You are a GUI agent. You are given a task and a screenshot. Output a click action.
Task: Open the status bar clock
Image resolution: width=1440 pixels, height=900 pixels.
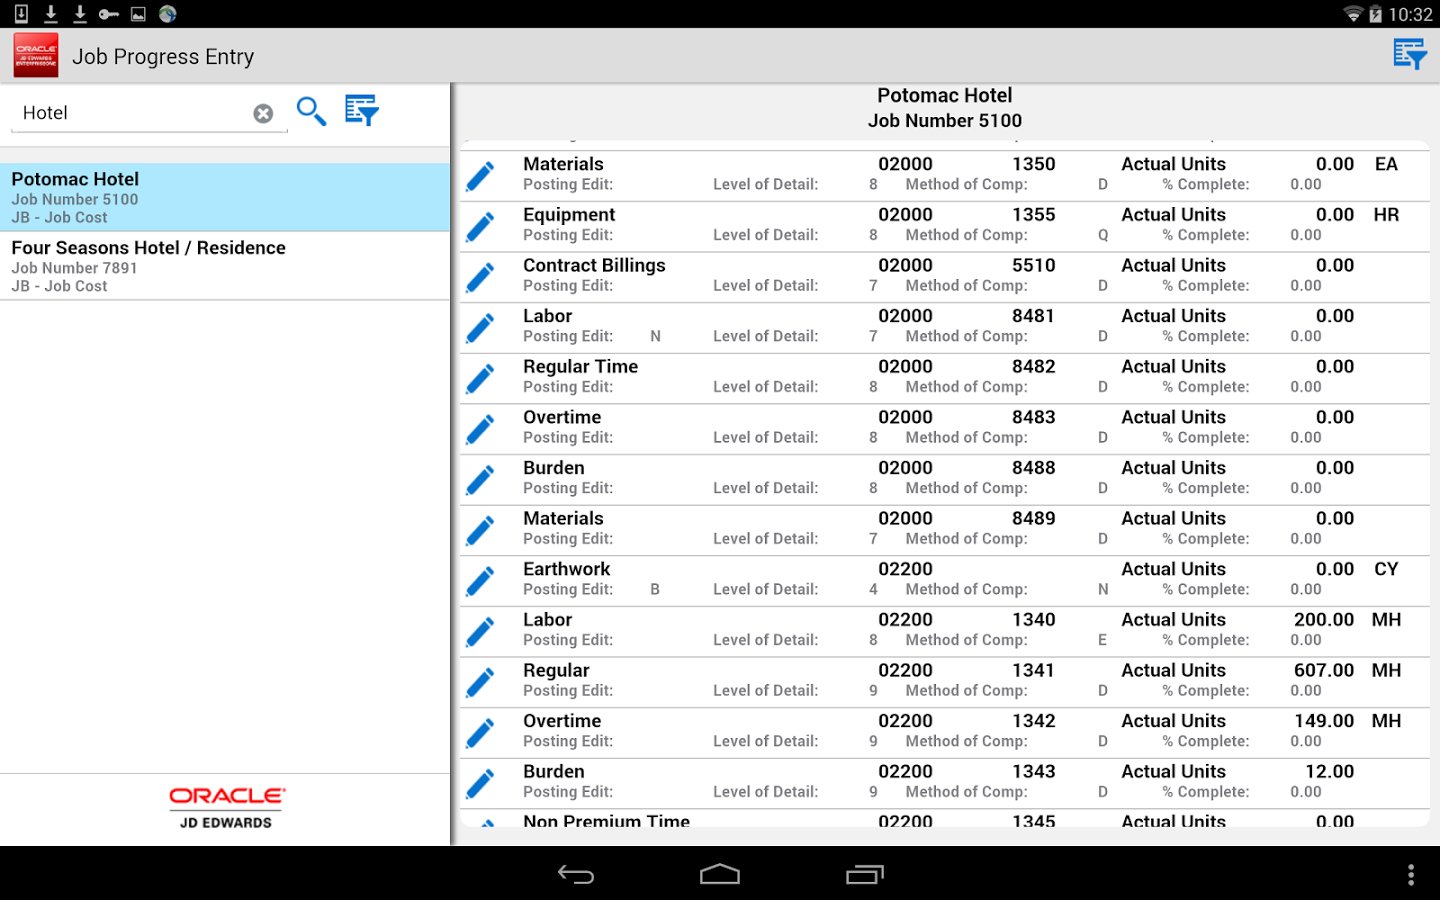[x=1410, y=14]
